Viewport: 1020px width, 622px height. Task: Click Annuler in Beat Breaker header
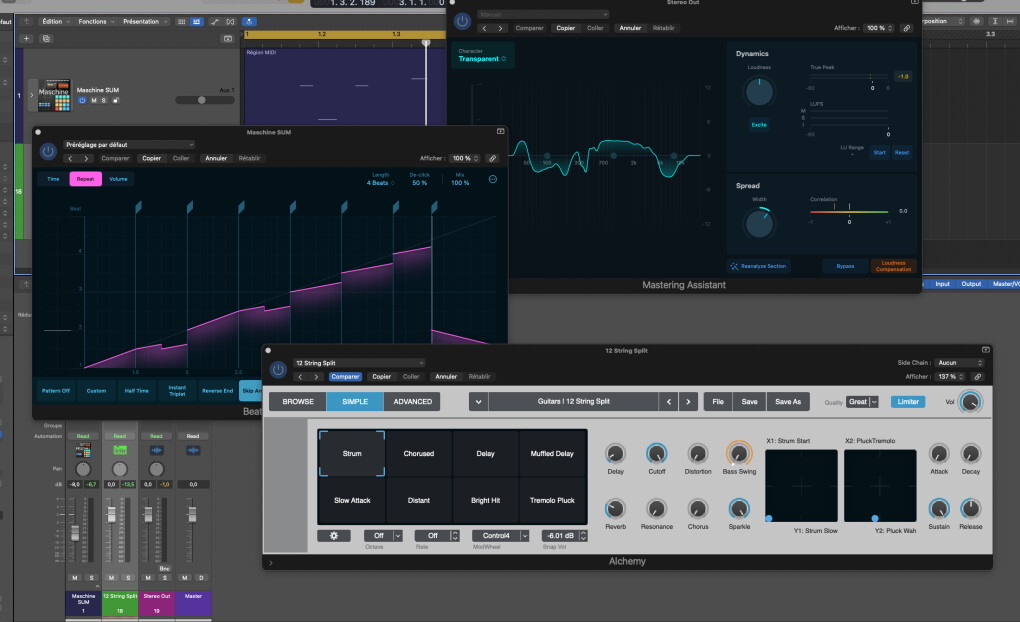[216, 158]
